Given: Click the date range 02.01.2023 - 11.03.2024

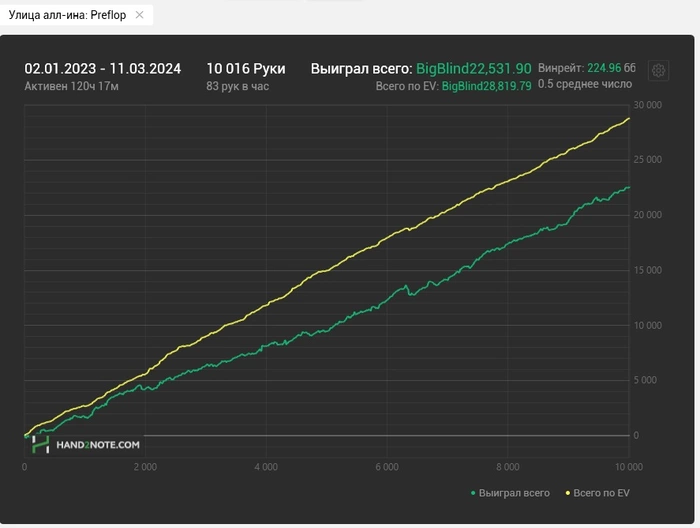Looking at the screenshot, I should (103, 69).
